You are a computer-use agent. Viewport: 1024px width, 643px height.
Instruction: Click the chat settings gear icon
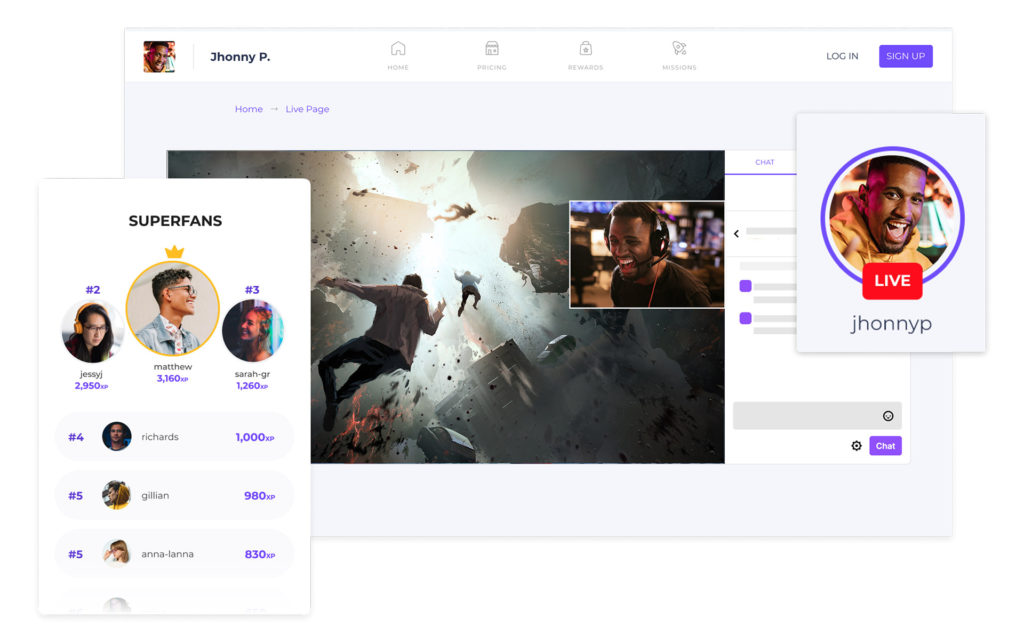click(856, 446)
